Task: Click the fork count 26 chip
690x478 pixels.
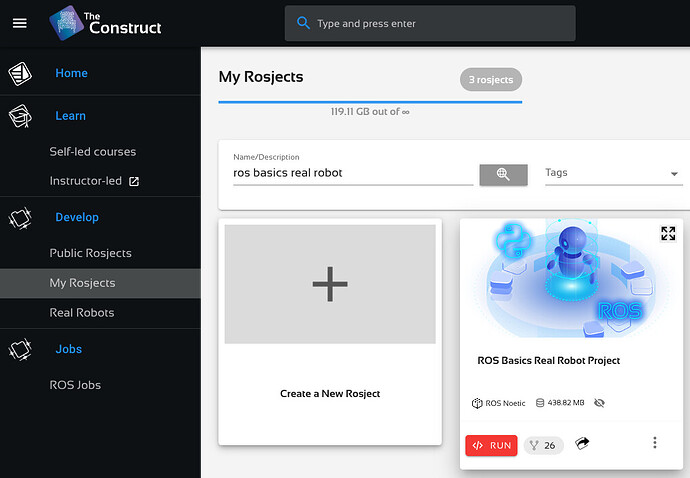Action: 543,445
